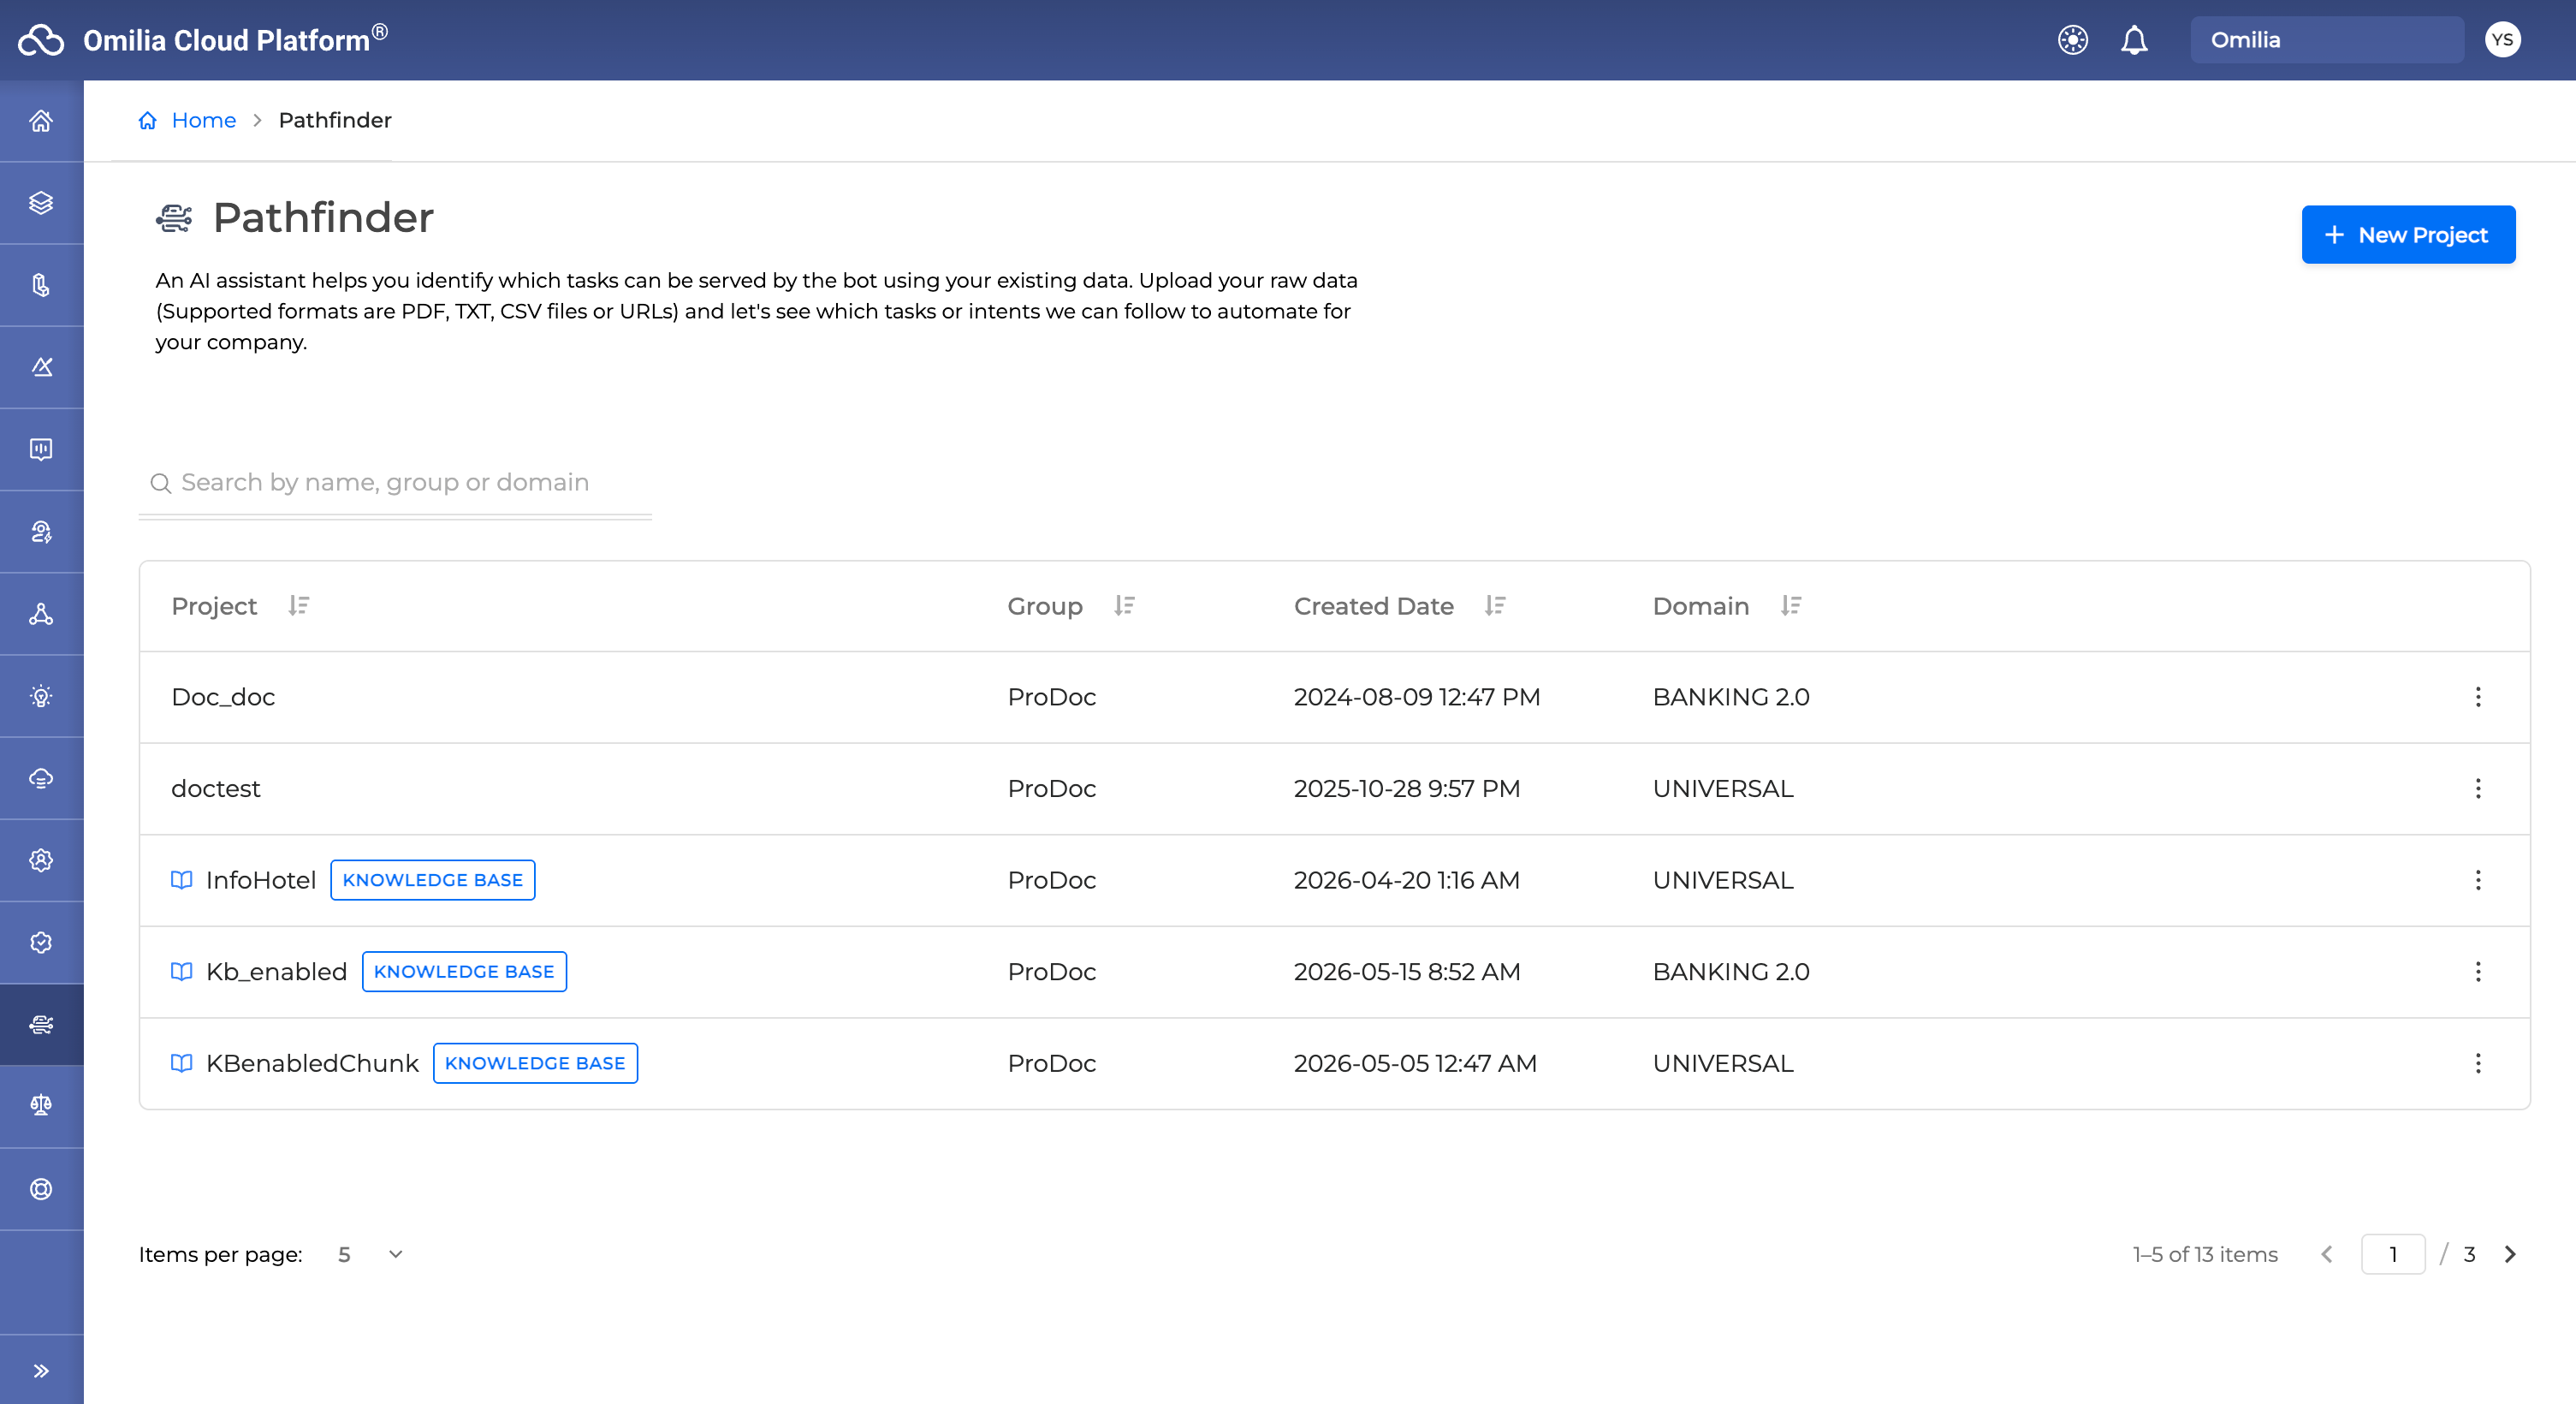Click the book icon beside Kb_enabled

point(181,972)
